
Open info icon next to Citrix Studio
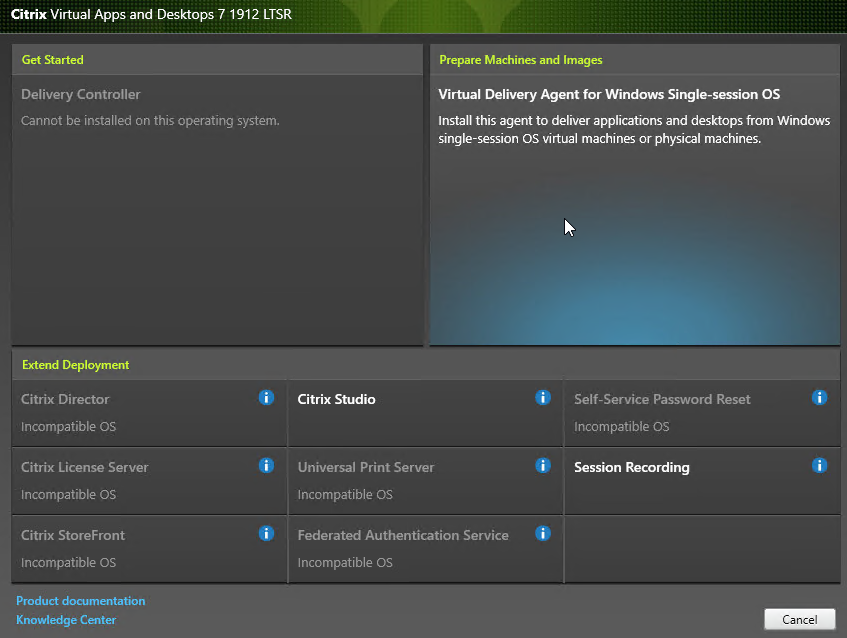[543, 398]
